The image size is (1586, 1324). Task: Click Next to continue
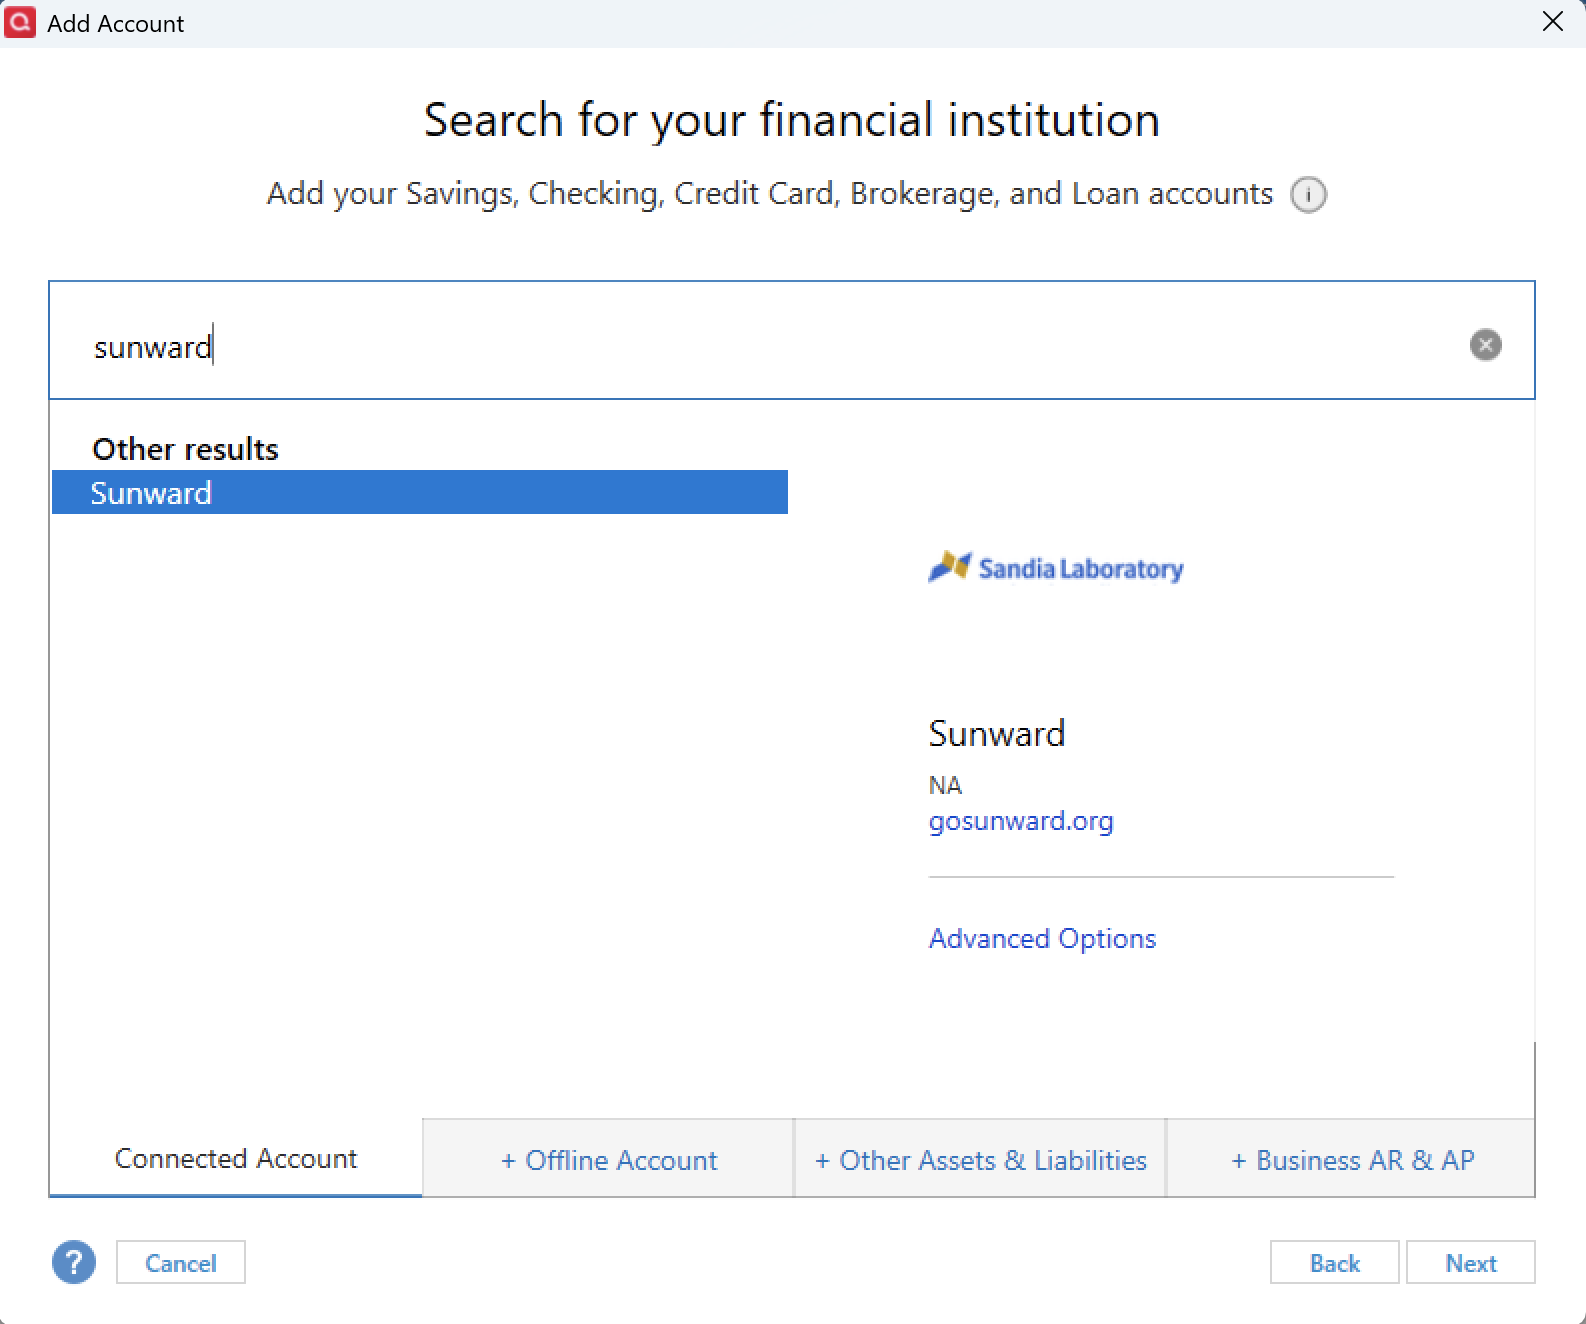pos(1471,1263)
